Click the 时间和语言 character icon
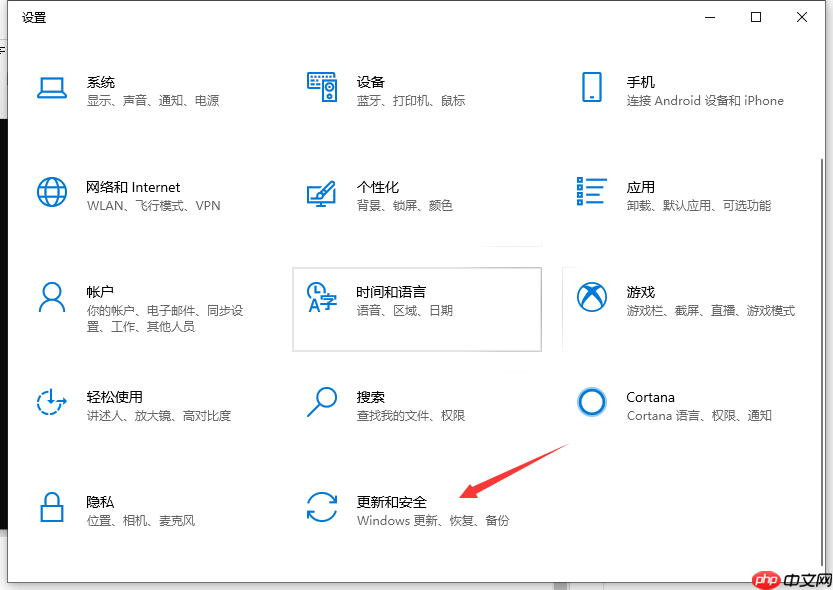The height and width of the screenshot is (590, 833). 322,296
